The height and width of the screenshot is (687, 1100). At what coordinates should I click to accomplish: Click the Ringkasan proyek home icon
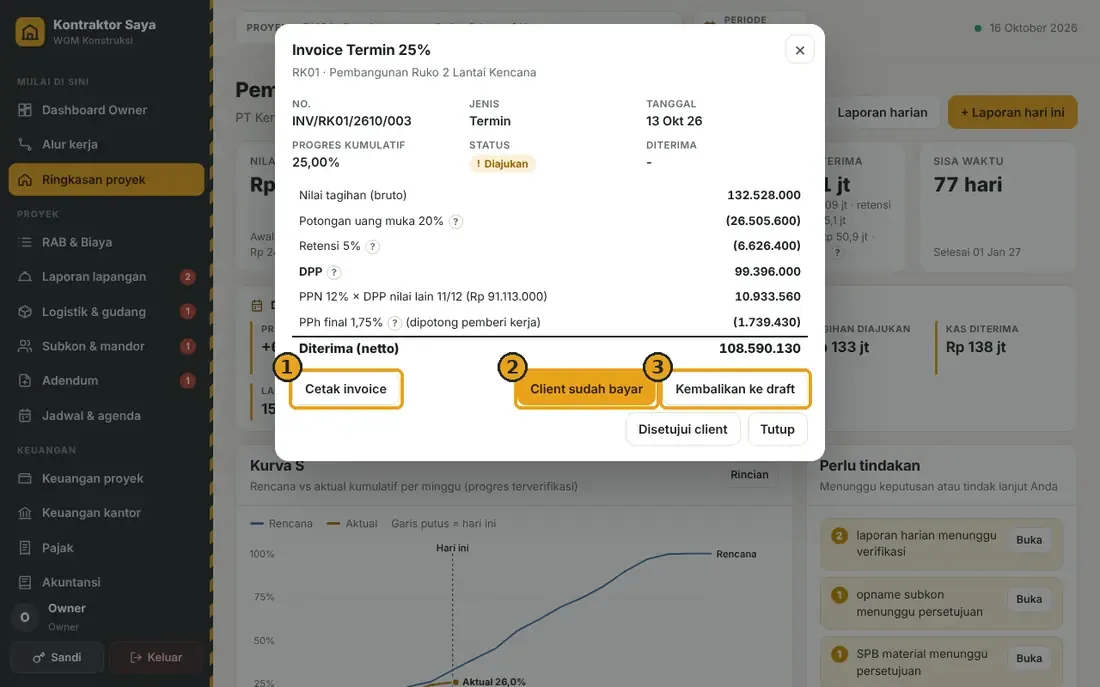click(x=25, y=180)
